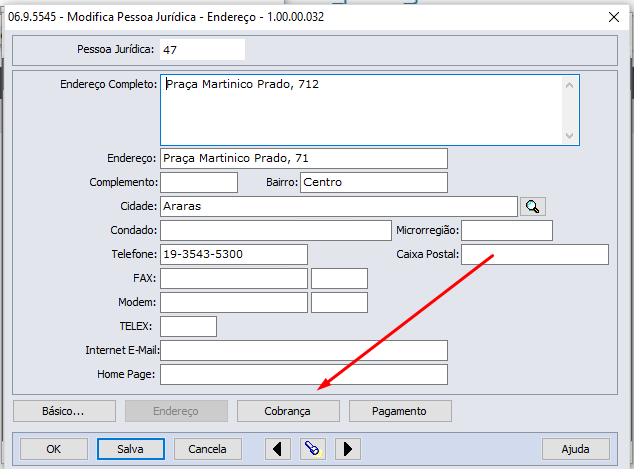
Task: Close the Modifica Pessoa Jurídica dialog
Action: click(x=614, y=17)
